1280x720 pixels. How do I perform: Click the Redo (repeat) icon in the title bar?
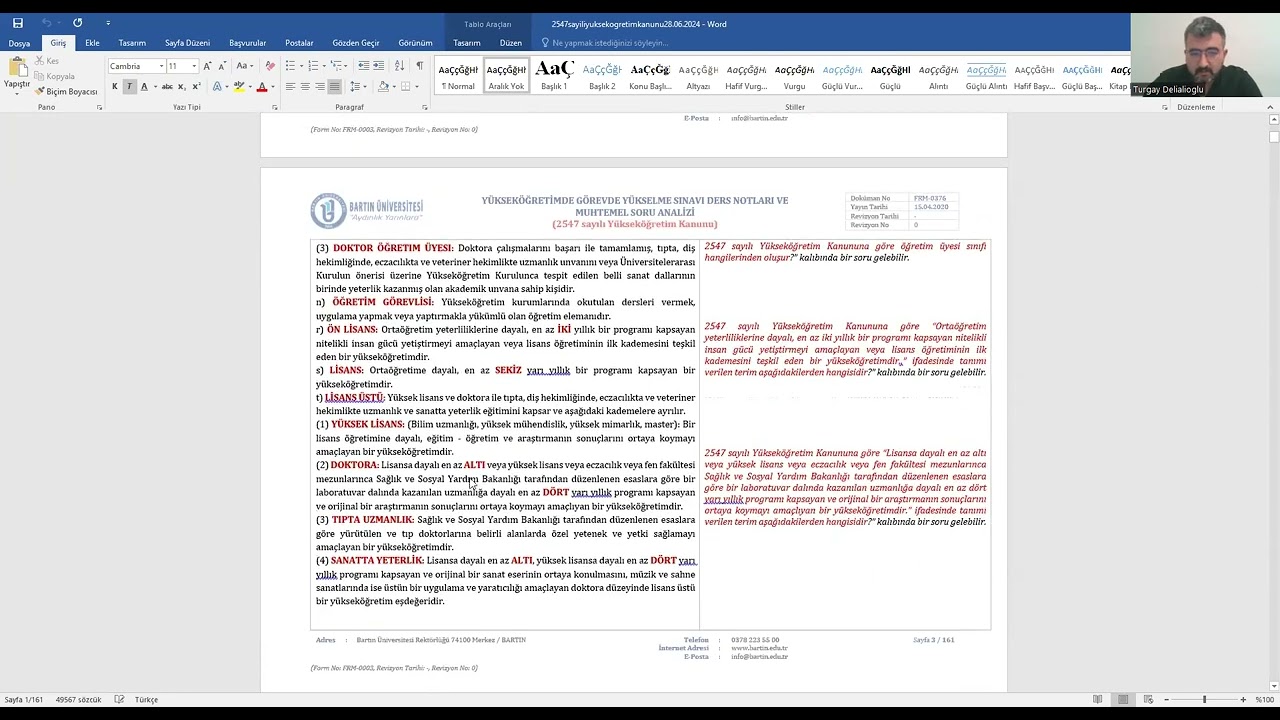click(x=77, y=23)
